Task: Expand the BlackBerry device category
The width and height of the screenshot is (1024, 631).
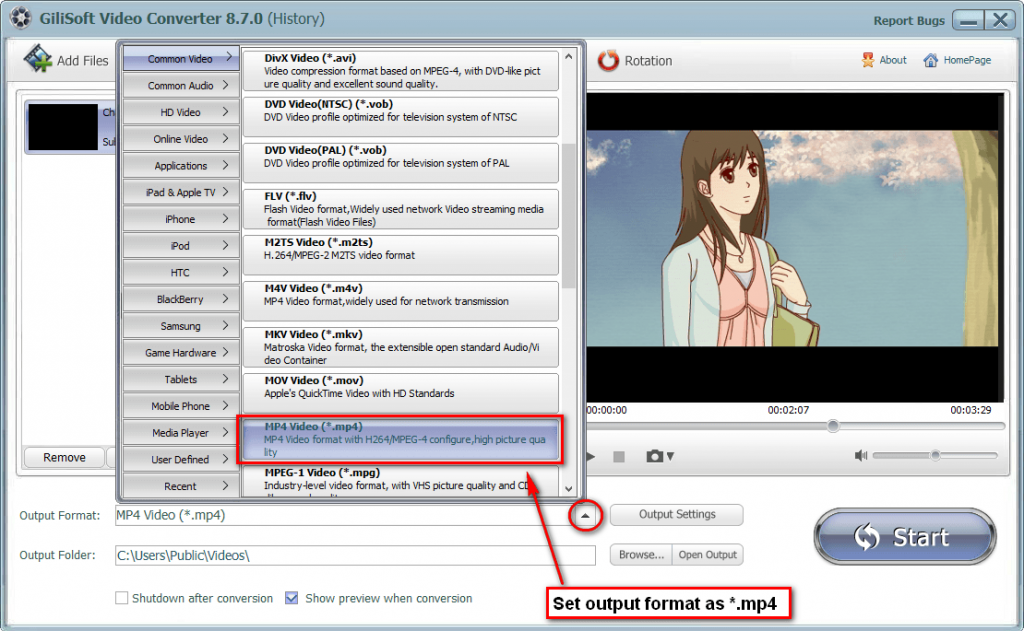Action: point(180,300)
